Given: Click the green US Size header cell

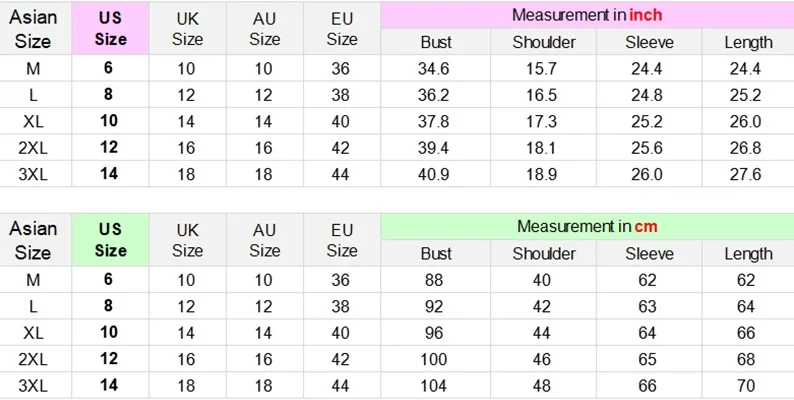Looking at the screenshot, I should tap(110, 240).
